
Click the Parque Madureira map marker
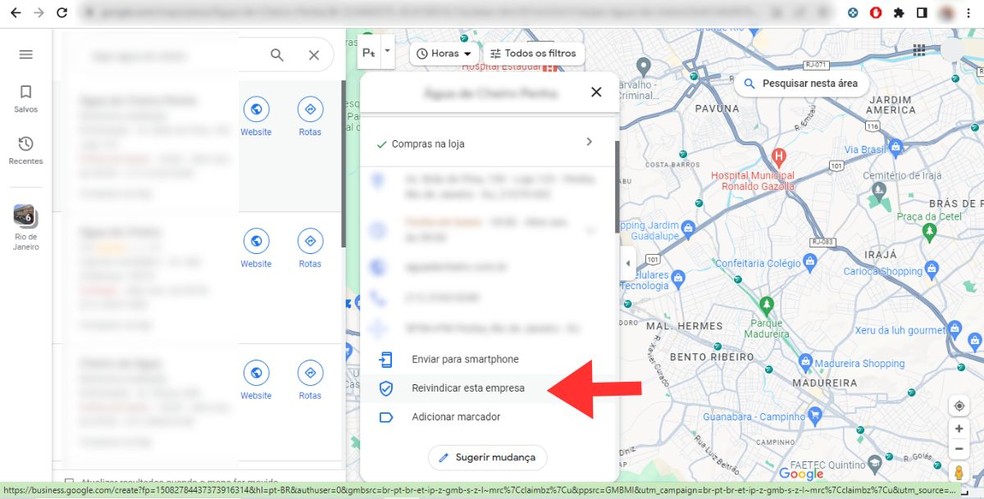coord(766,306)
